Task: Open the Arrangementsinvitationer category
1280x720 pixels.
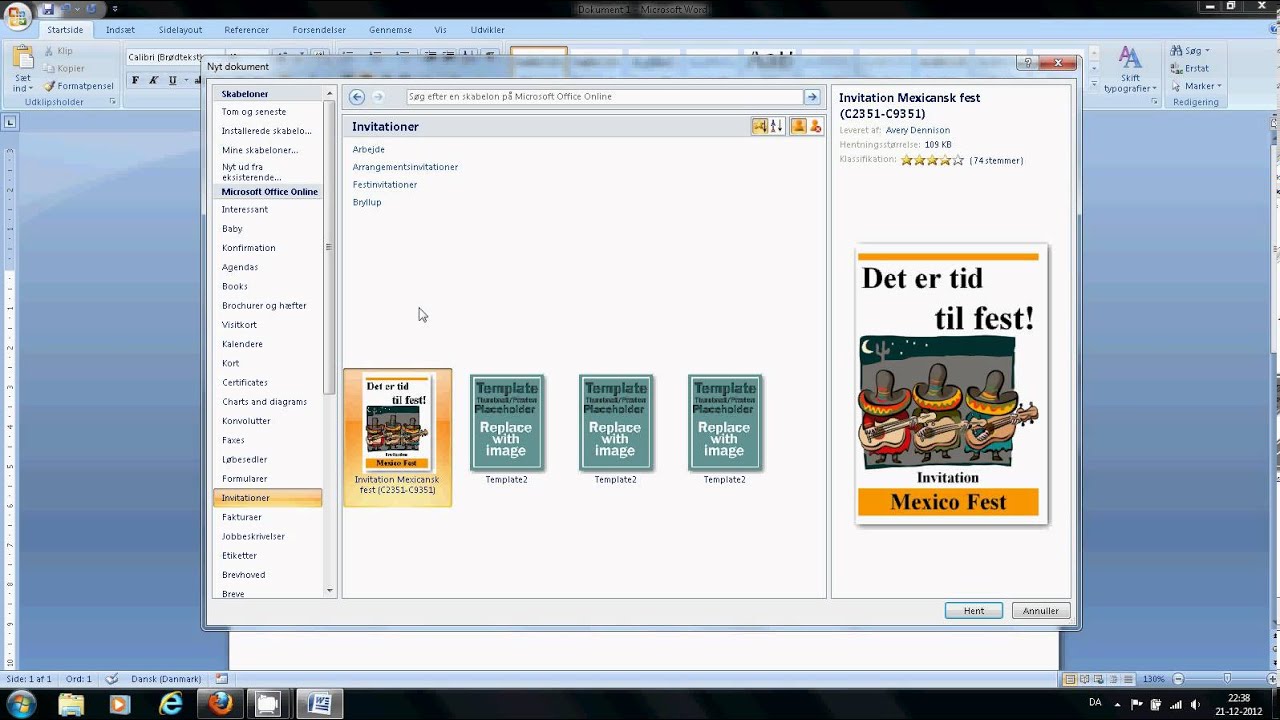Action: pyautogui.click(x=405, y=167)
